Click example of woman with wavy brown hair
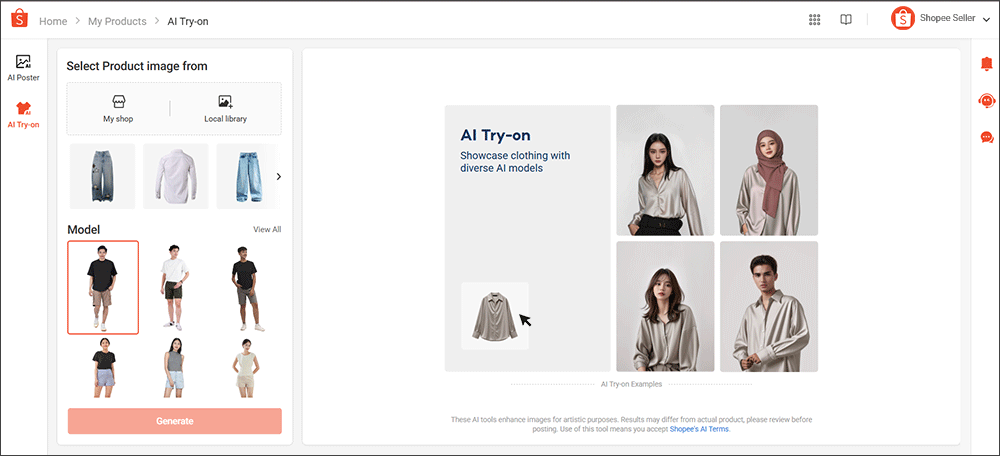This screenshot has height=456, width=1000. tap(665, 306)
